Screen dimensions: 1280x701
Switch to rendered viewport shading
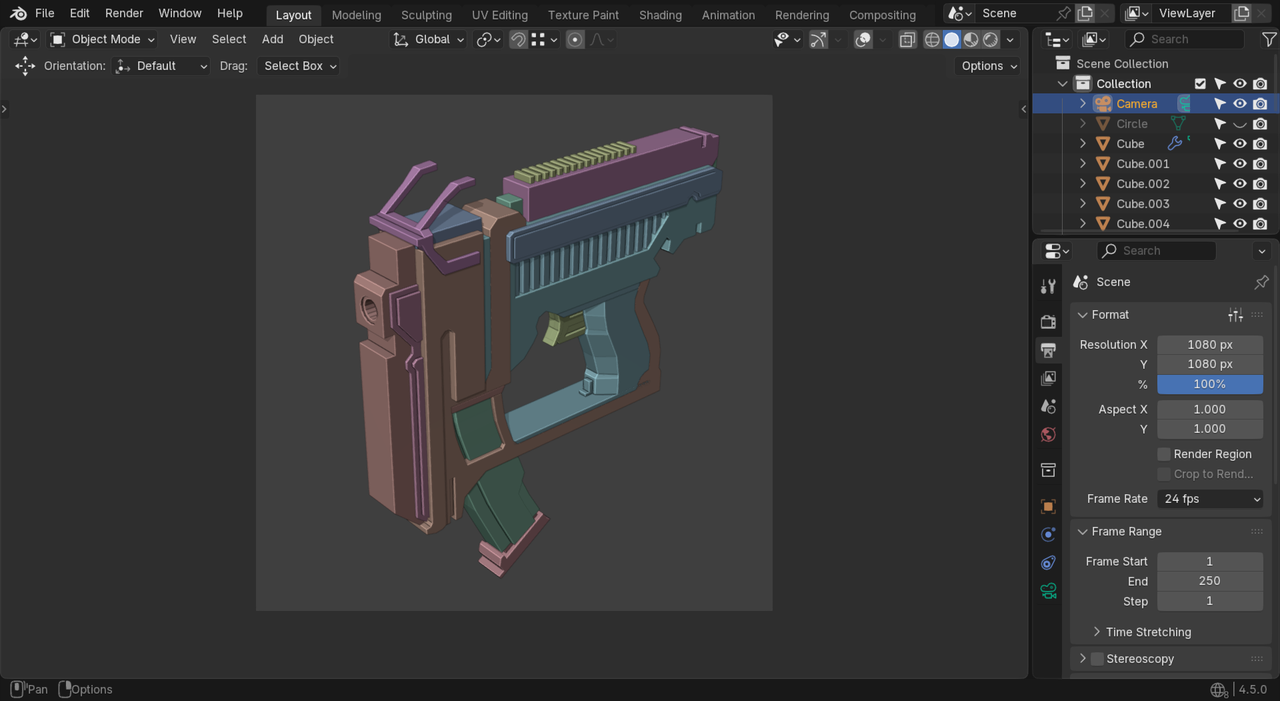pos(990,40)
